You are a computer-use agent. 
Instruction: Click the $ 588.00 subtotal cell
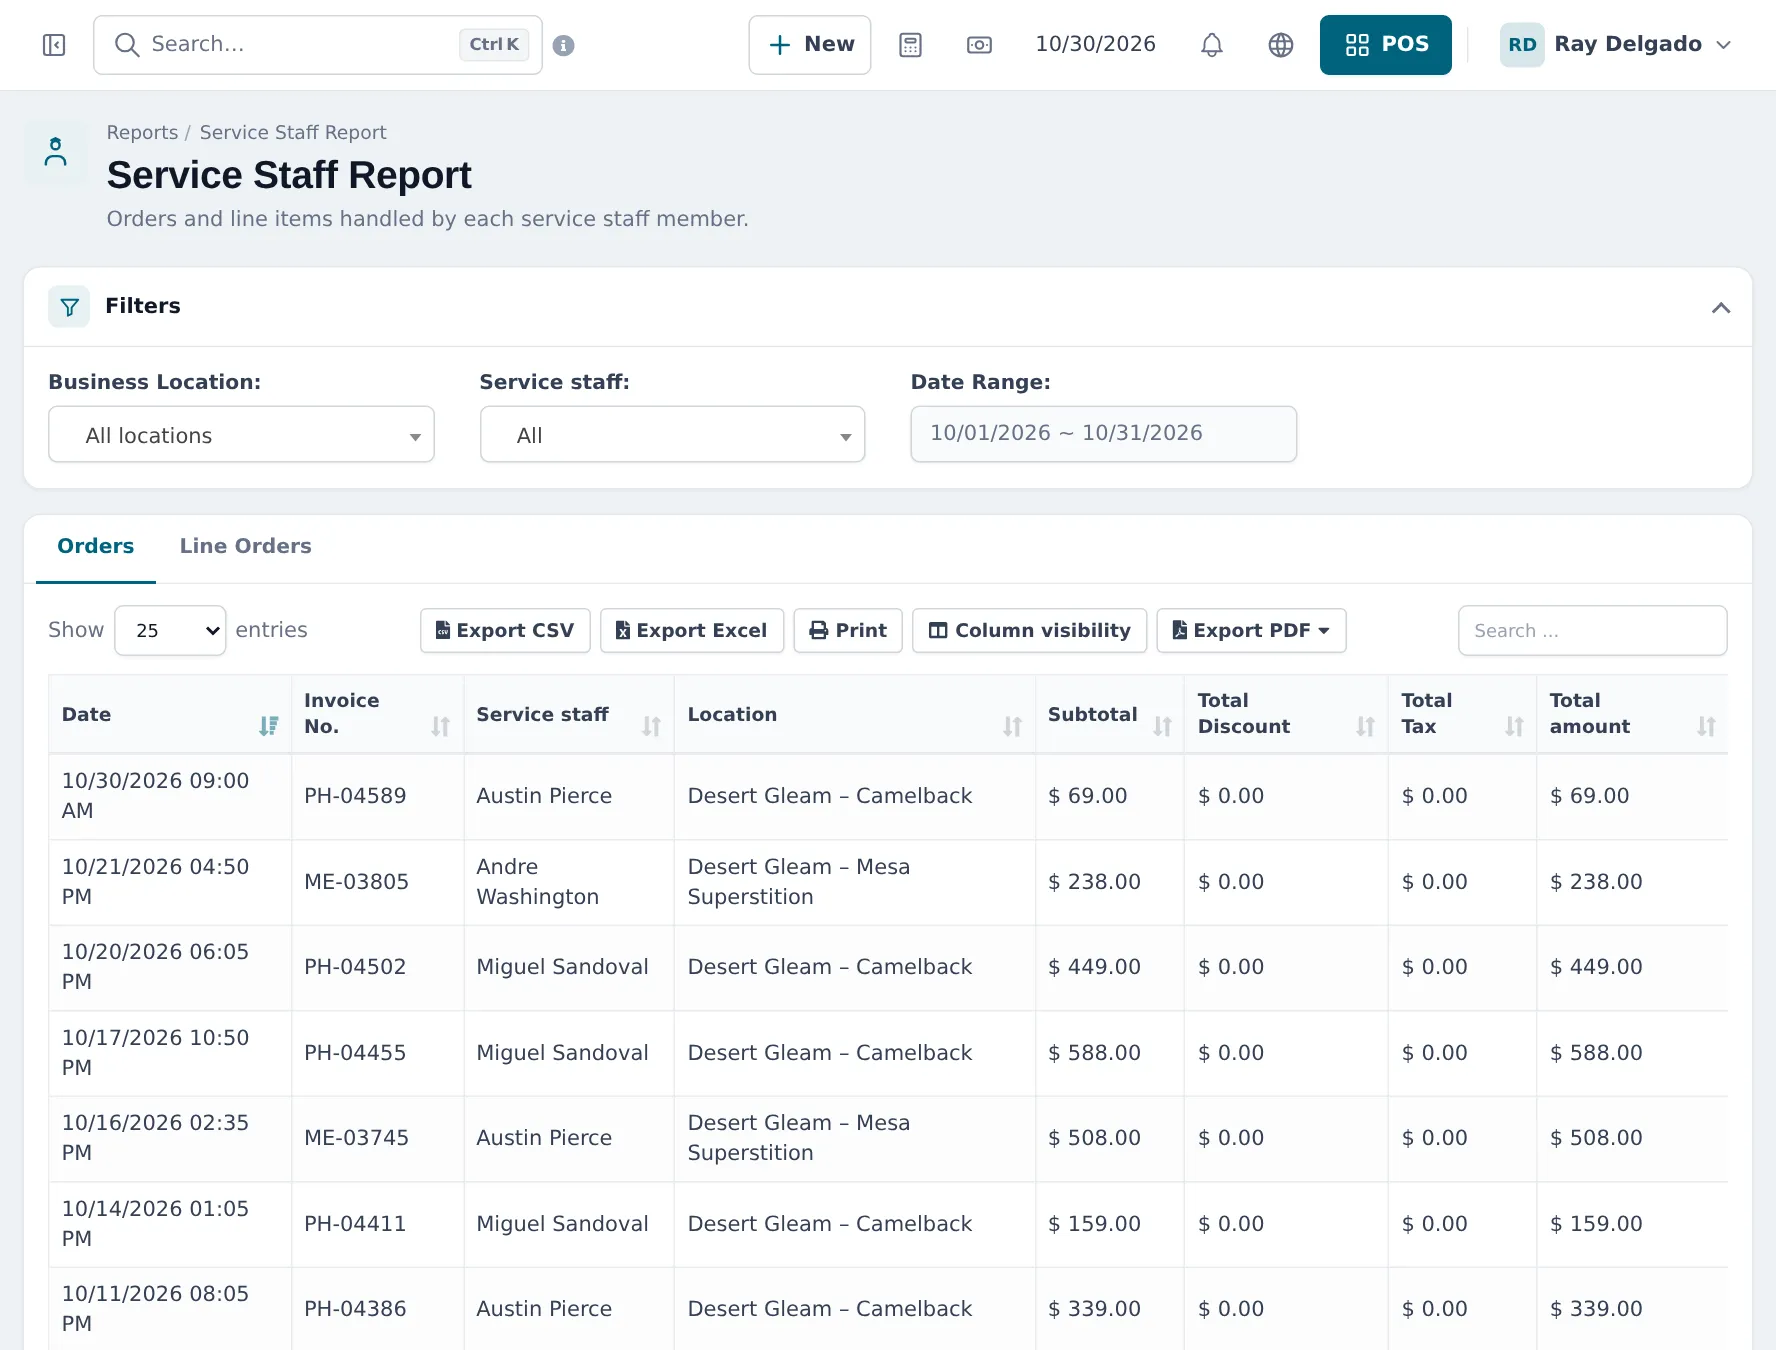[1109, 1053]
